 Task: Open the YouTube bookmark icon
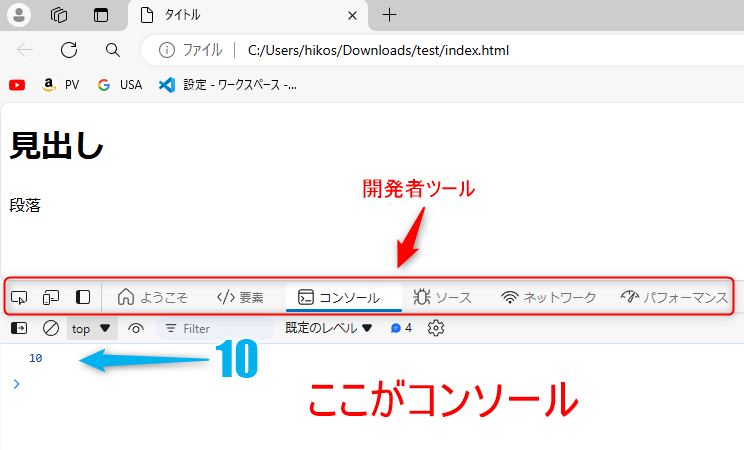click(17, 85)
